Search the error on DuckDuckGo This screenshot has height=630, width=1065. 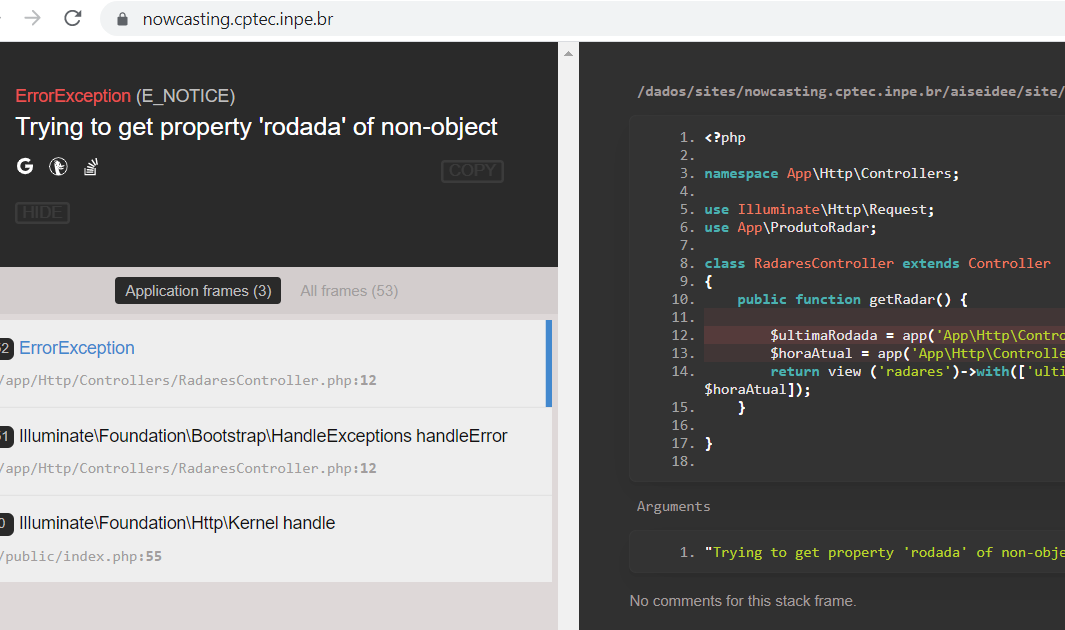coord(58,166)
